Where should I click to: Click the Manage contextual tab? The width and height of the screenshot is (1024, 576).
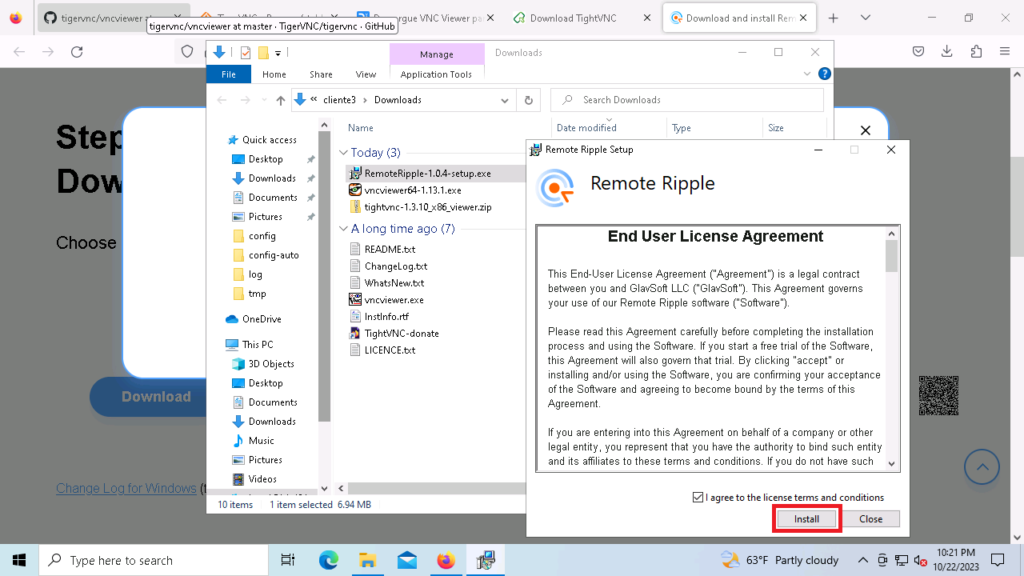pos(436,54)
